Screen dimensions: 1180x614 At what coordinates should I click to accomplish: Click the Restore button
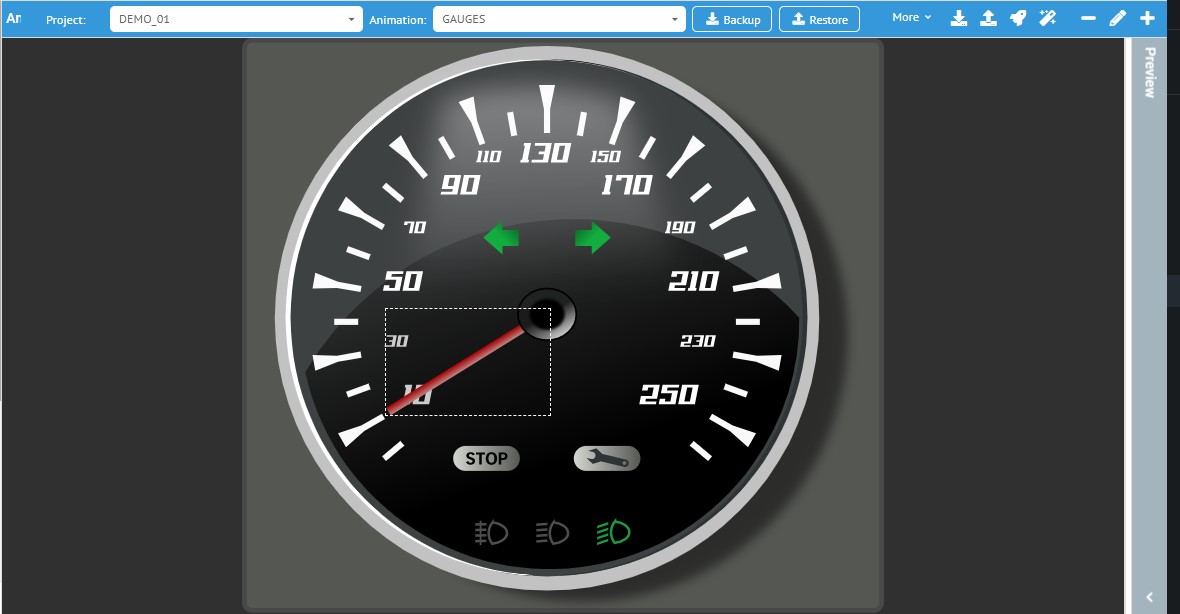click(819, 19)
